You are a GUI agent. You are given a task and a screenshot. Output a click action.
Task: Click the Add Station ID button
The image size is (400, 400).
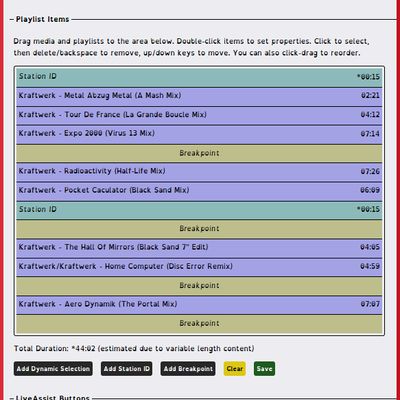127,369
